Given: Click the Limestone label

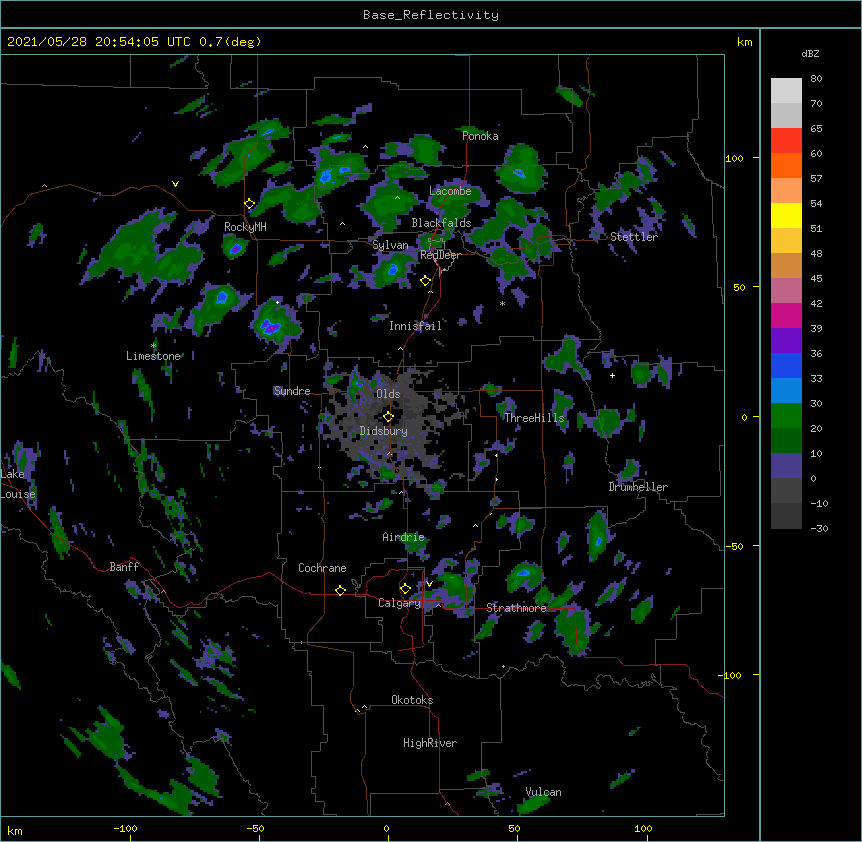Looking at the screenshot, I should 153,356.
